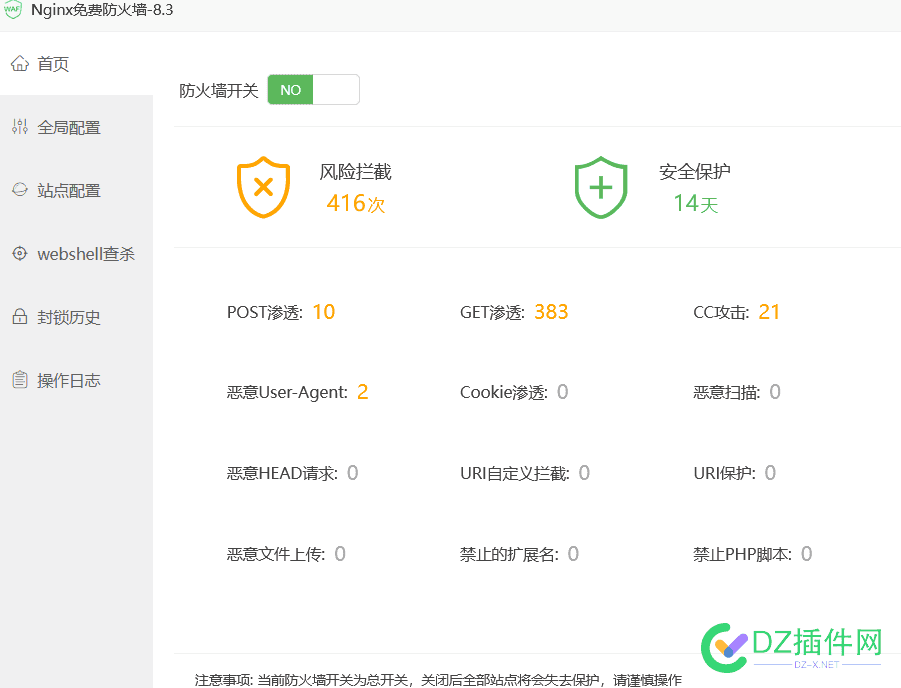Open the 操作日志 menu item
This screenshot has height=688, width=901.
click(x=76, y=380)
